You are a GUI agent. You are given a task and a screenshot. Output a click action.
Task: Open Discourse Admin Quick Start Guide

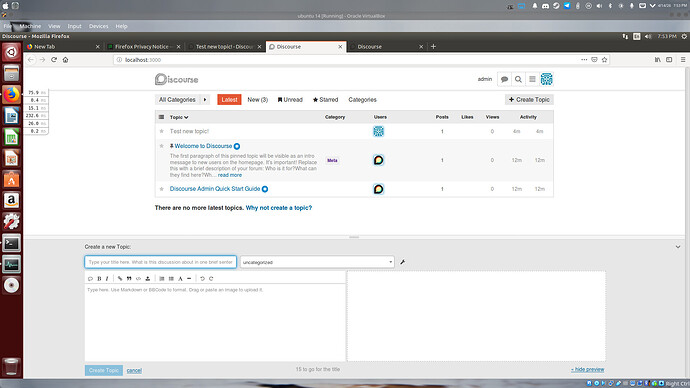(215, 189)
